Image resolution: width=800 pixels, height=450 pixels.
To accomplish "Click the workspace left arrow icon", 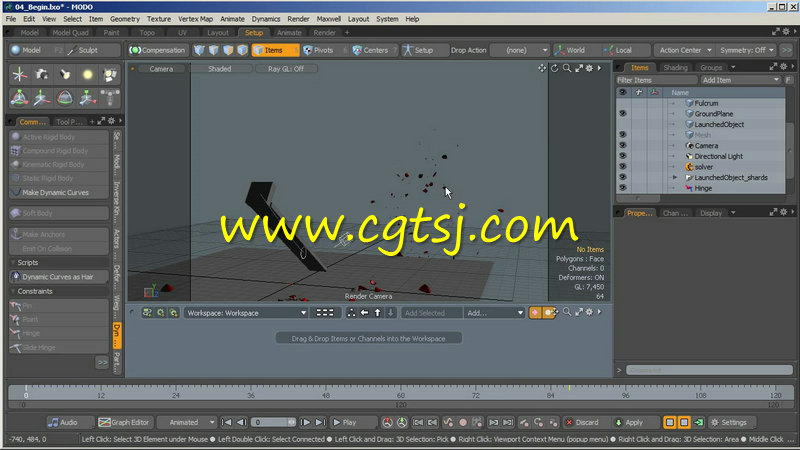I will [364, 313].
